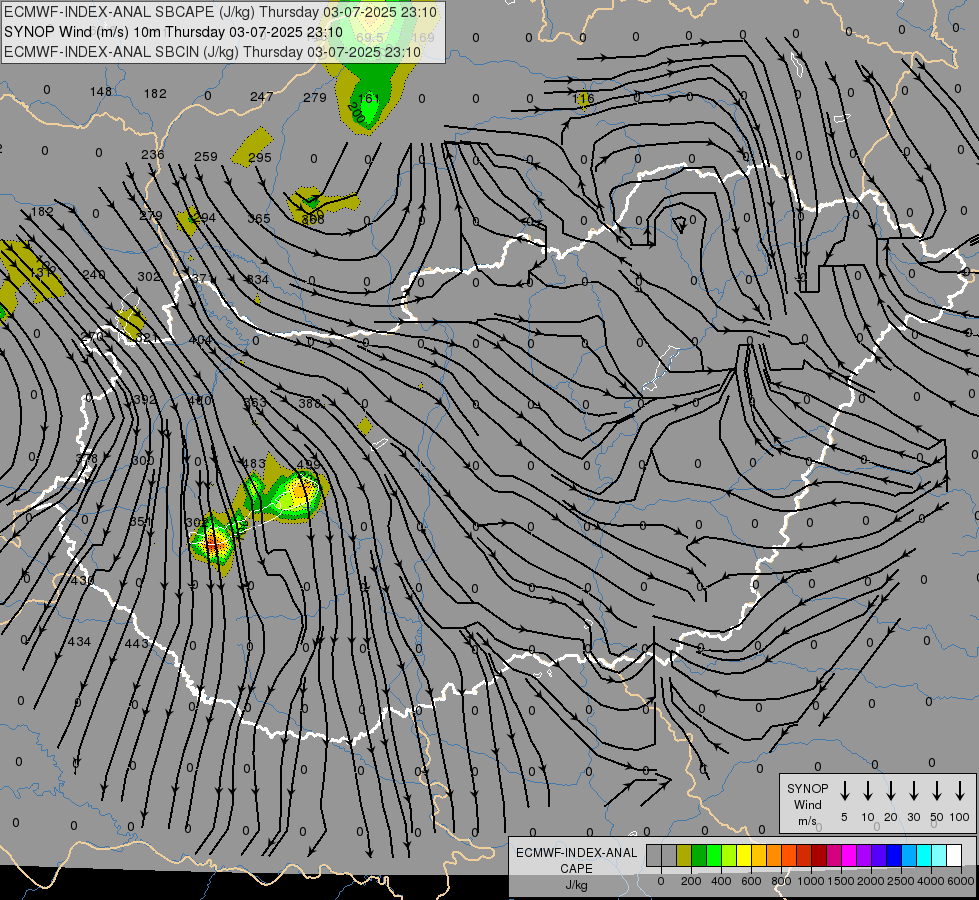Screen dimensions: 979x900
Task: Click the 1000 tick label under the color bar
Action: (810, 881)
